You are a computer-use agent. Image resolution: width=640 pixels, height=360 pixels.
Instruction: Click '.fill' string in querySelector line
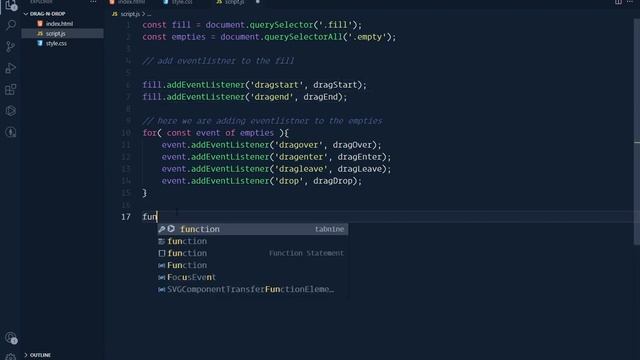[x=335, y=25]
